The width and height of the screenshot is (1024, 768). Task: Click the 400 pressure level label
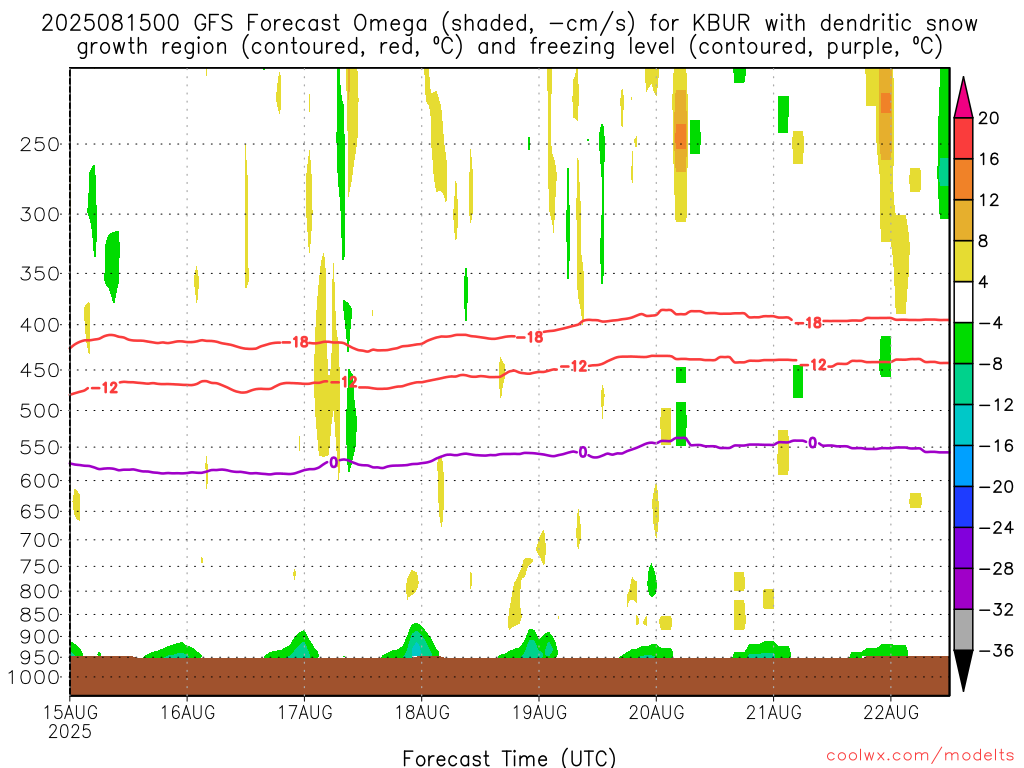(x=40, y=325)
